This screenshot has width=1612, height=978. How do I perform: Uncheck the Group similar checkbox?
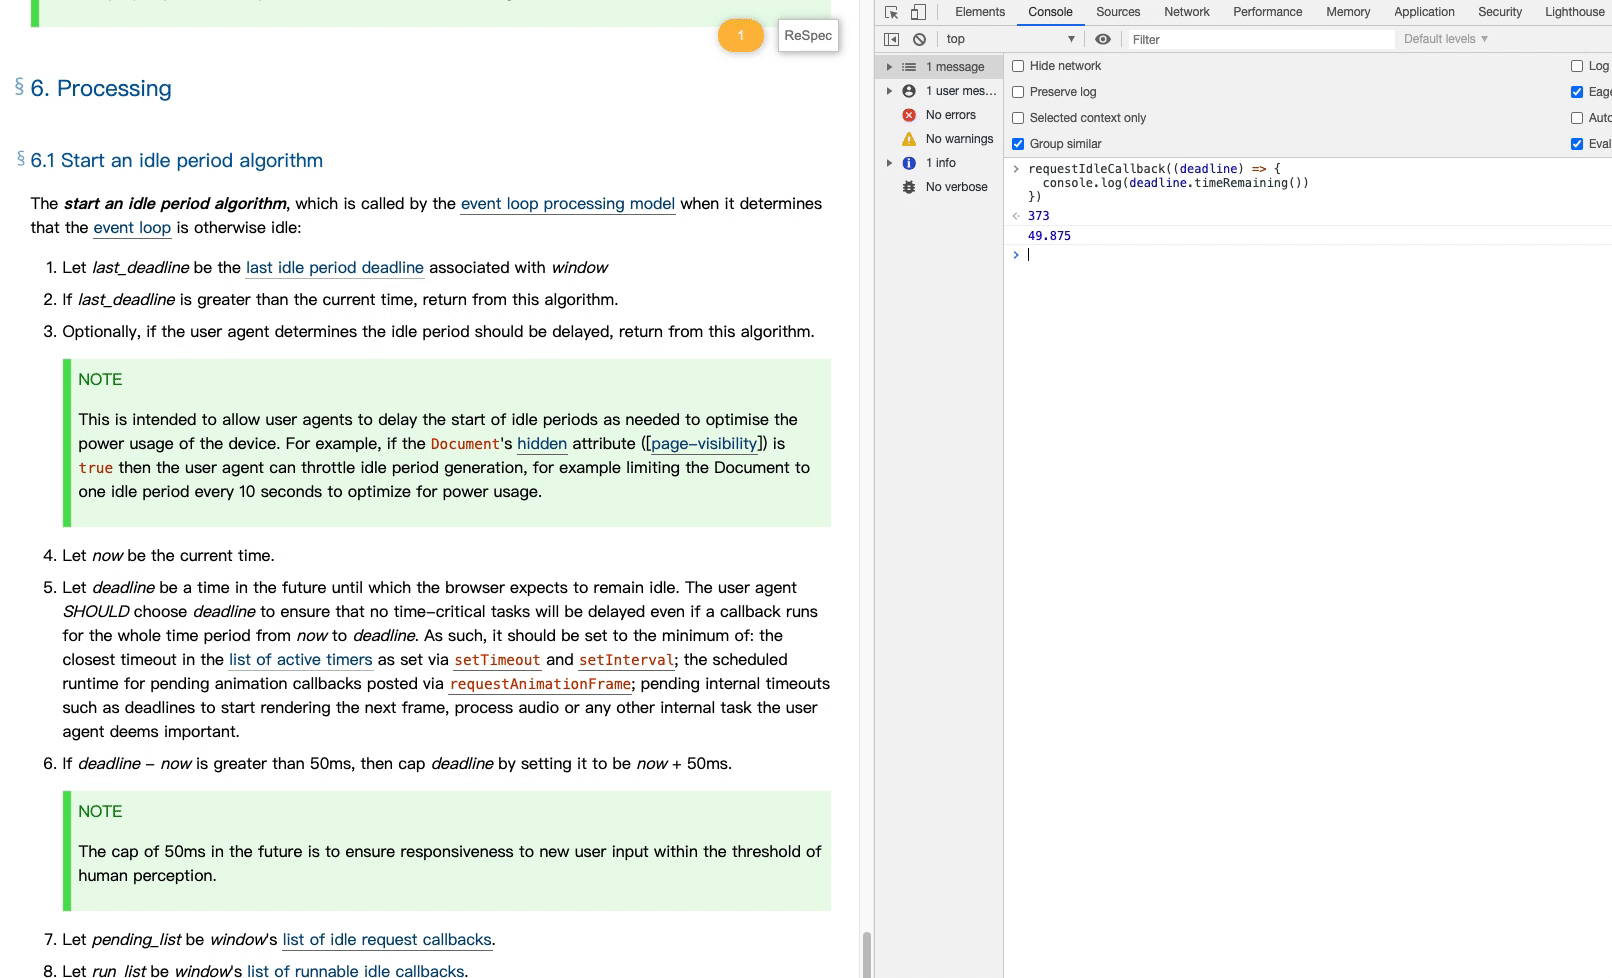pos(1018,144)
